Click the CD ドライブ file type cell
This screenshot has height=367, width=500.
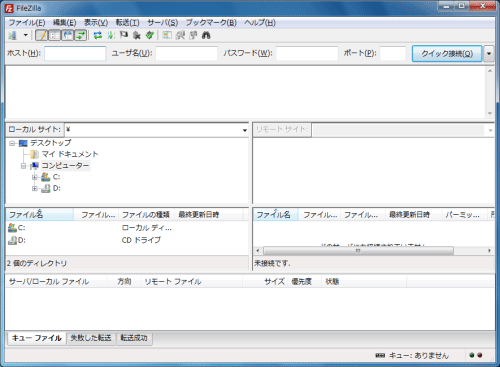pos(141,240)
